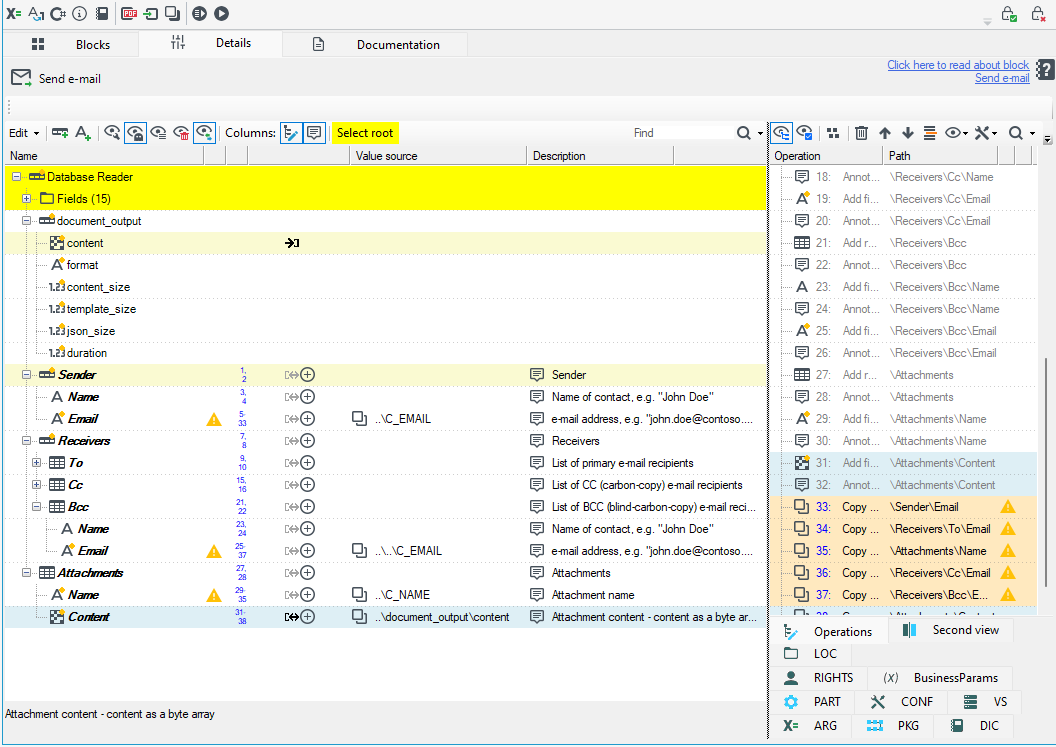Click the yellow Select root button
Viewport: 1056px width, 747px height.
[365, 133]
